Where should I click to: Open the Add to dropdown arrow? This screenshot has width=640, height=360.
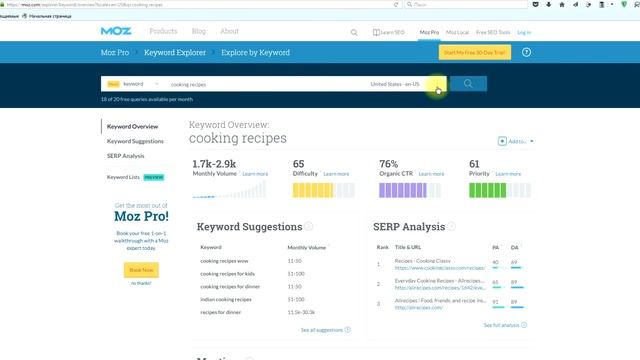point(531,141)
